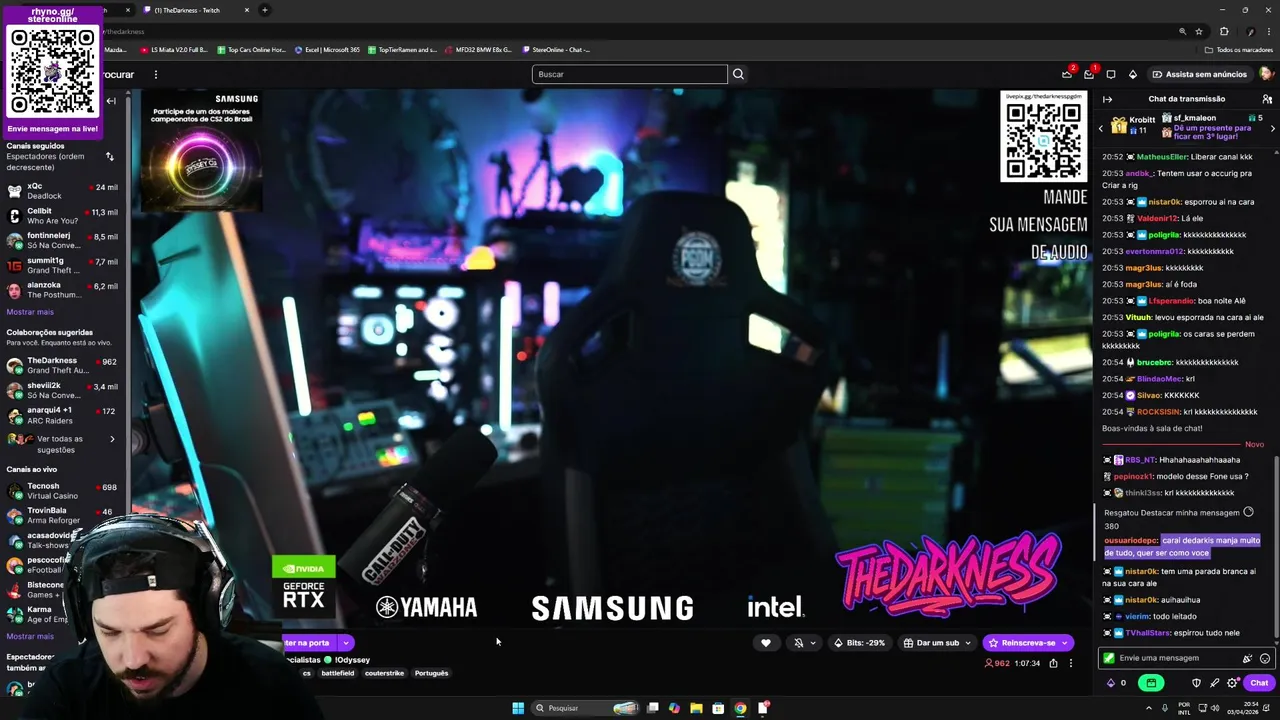Open dropdown arrow beside notification bell

coord(812,643)
